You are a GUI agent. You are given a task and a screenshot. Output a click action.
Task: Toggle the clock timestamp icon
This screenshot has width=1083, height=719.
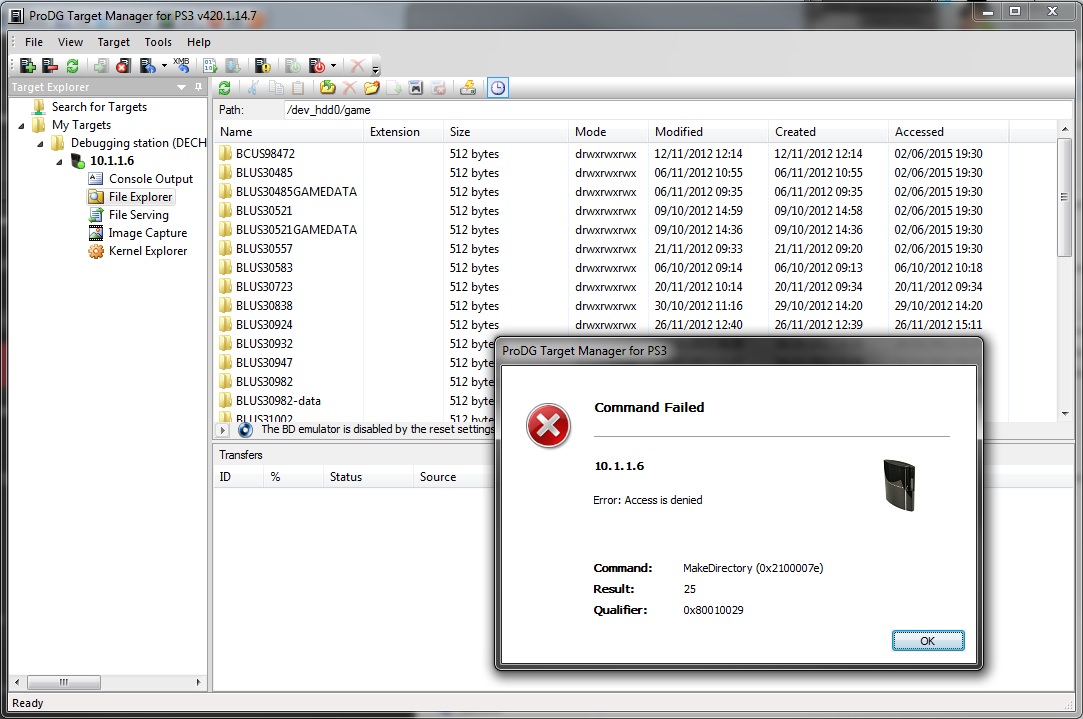[498, 88]
